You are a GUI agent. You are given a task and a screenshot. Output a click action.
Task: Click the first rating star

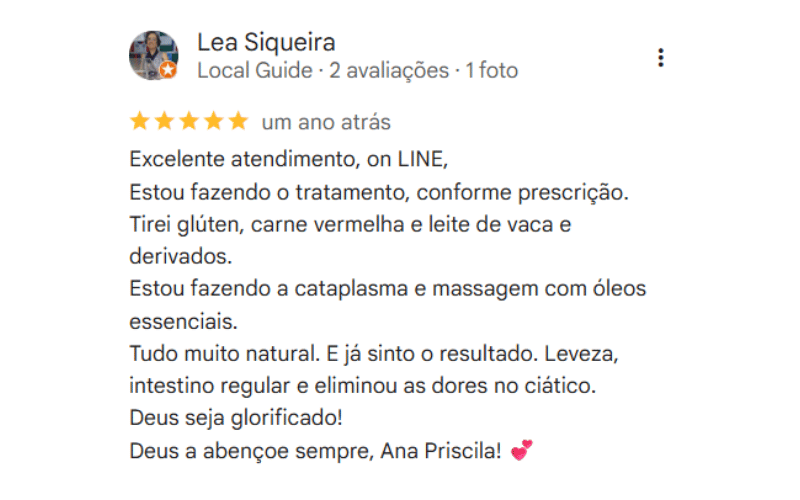139,122
